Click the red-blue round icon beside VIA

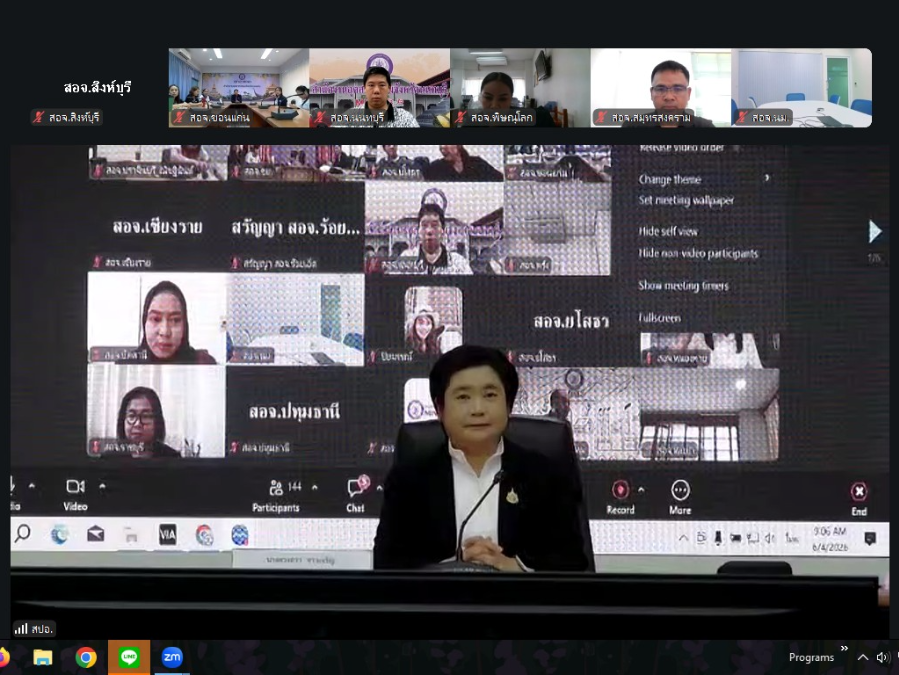tap(204, 535)
